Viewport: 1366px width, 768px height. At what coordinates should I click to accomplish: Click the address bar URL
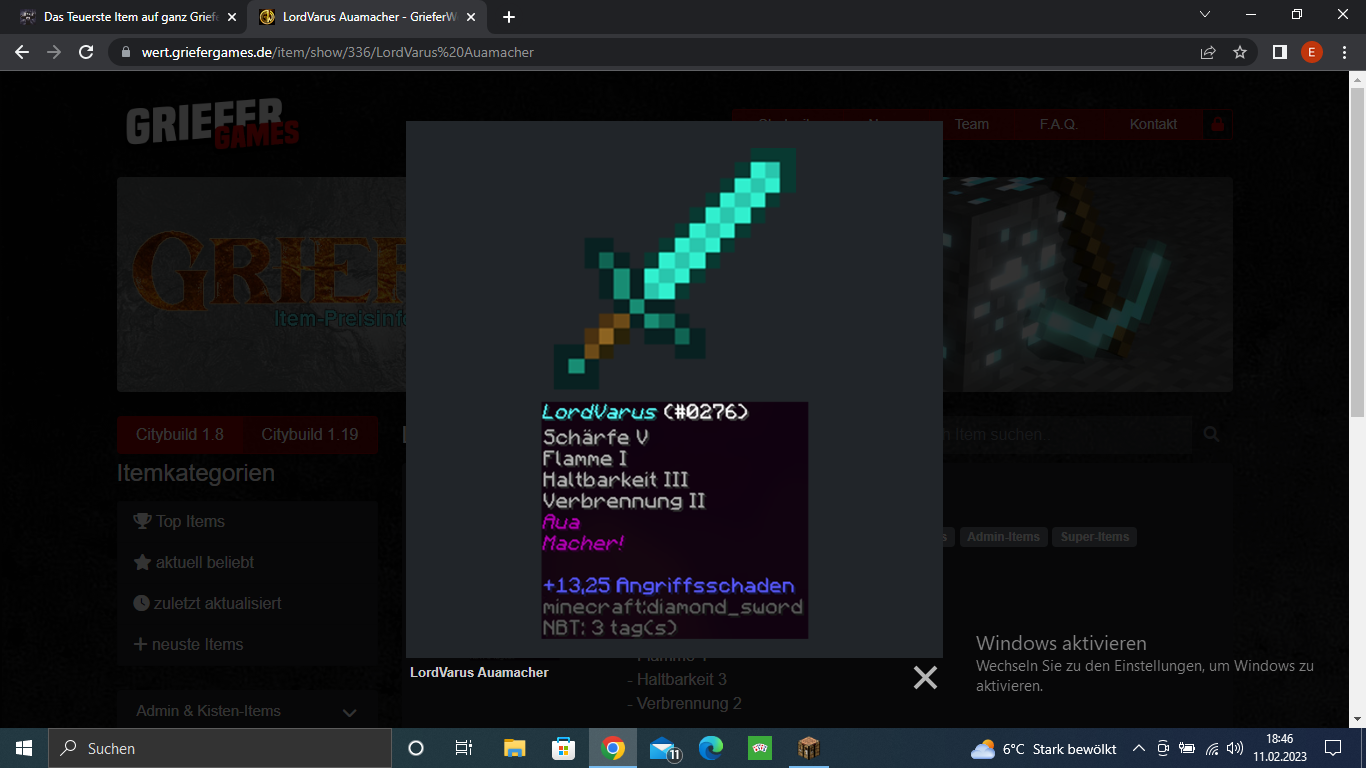tap(338, 52)
